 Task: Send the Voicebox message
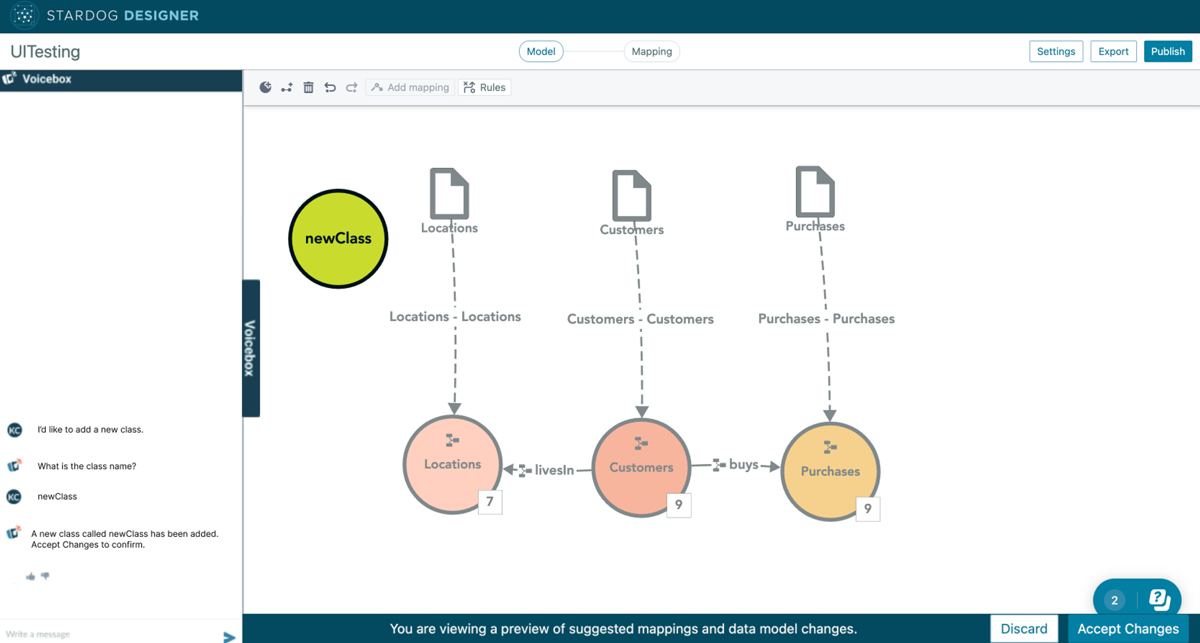coord(229,636)
